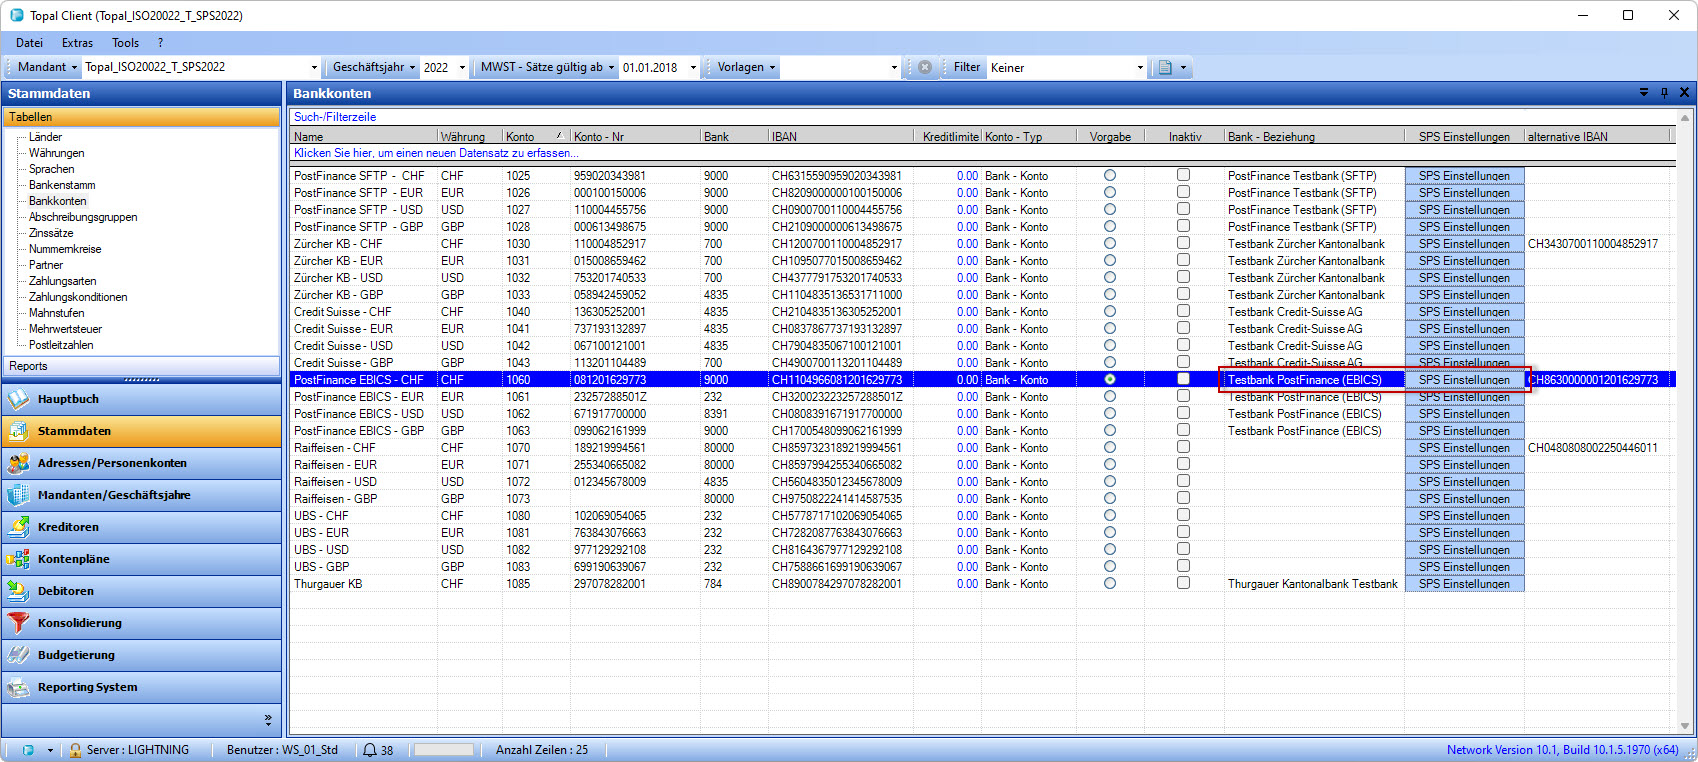This screenshot has width=1698, height=762.
Task: Pin the Bankkonten panel with the pin icon
Action: (x=1664, y=93)
